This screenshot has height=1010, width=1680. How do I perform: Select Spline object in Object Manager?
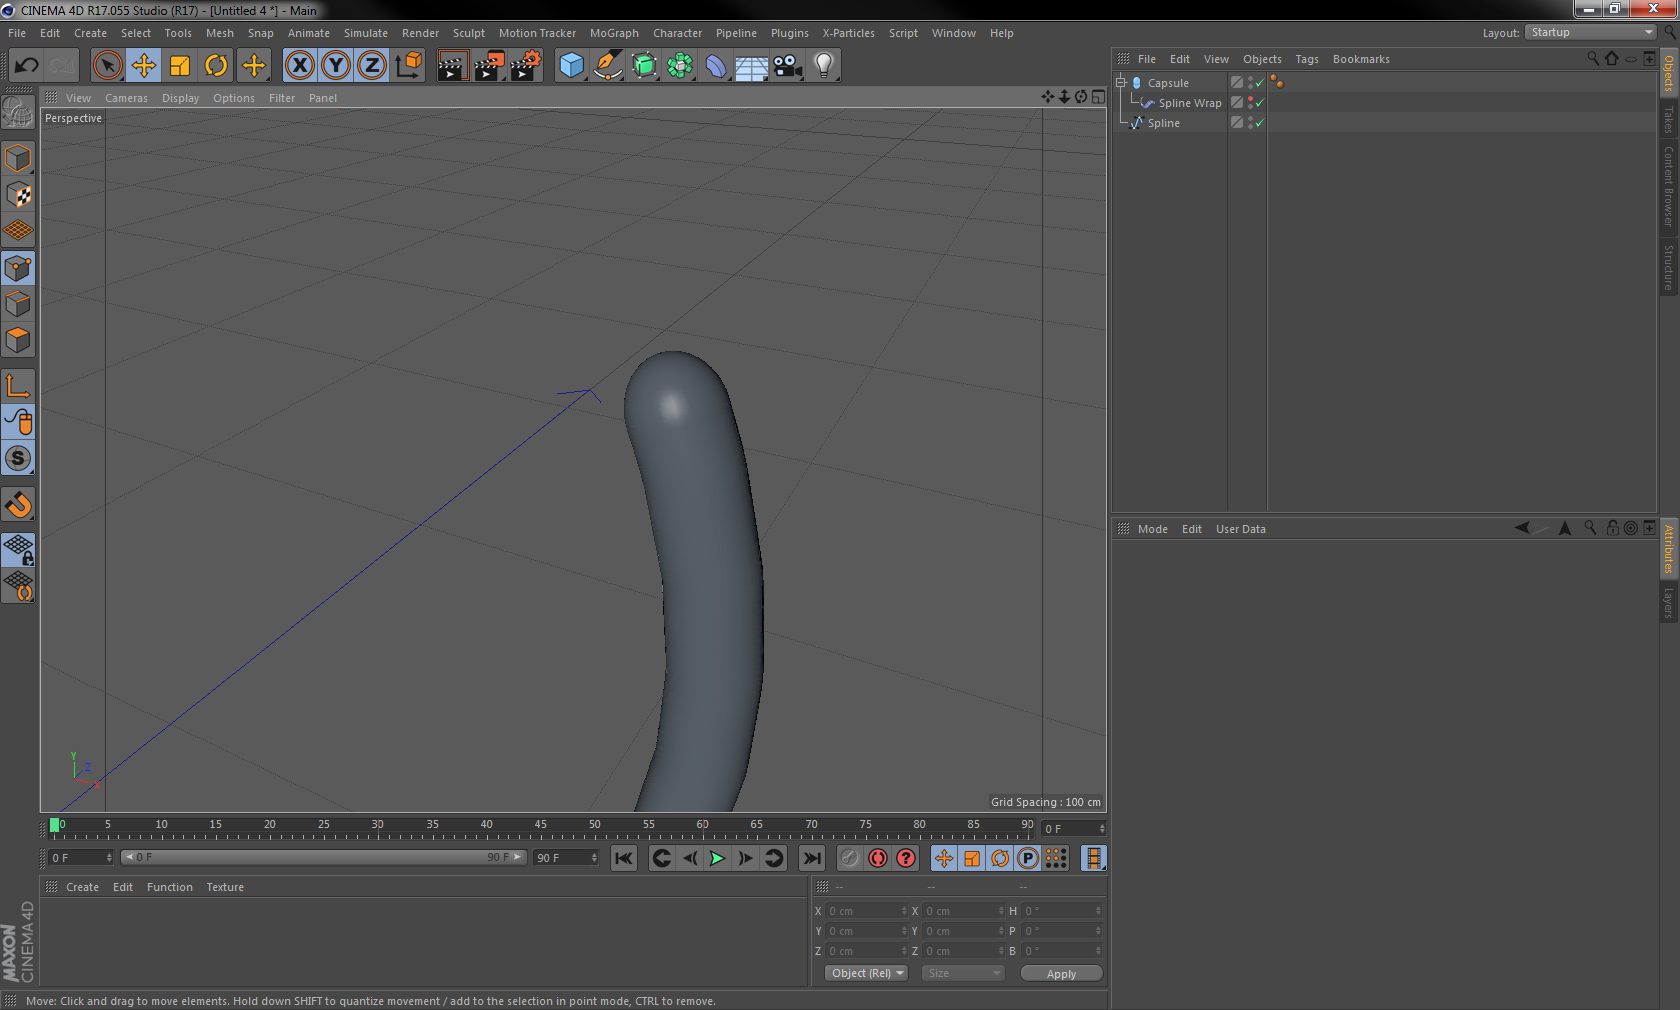(1163, 123)
